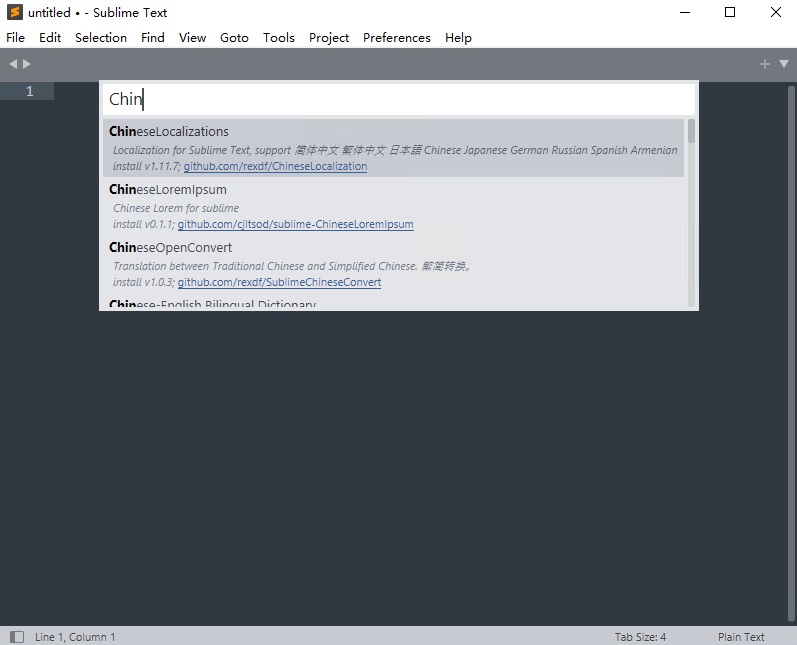Image resolution: width=797 pixels, height=645 pixels.
Task: Change the Tab Size: 4 setting
Action: (x=640, y=637)
